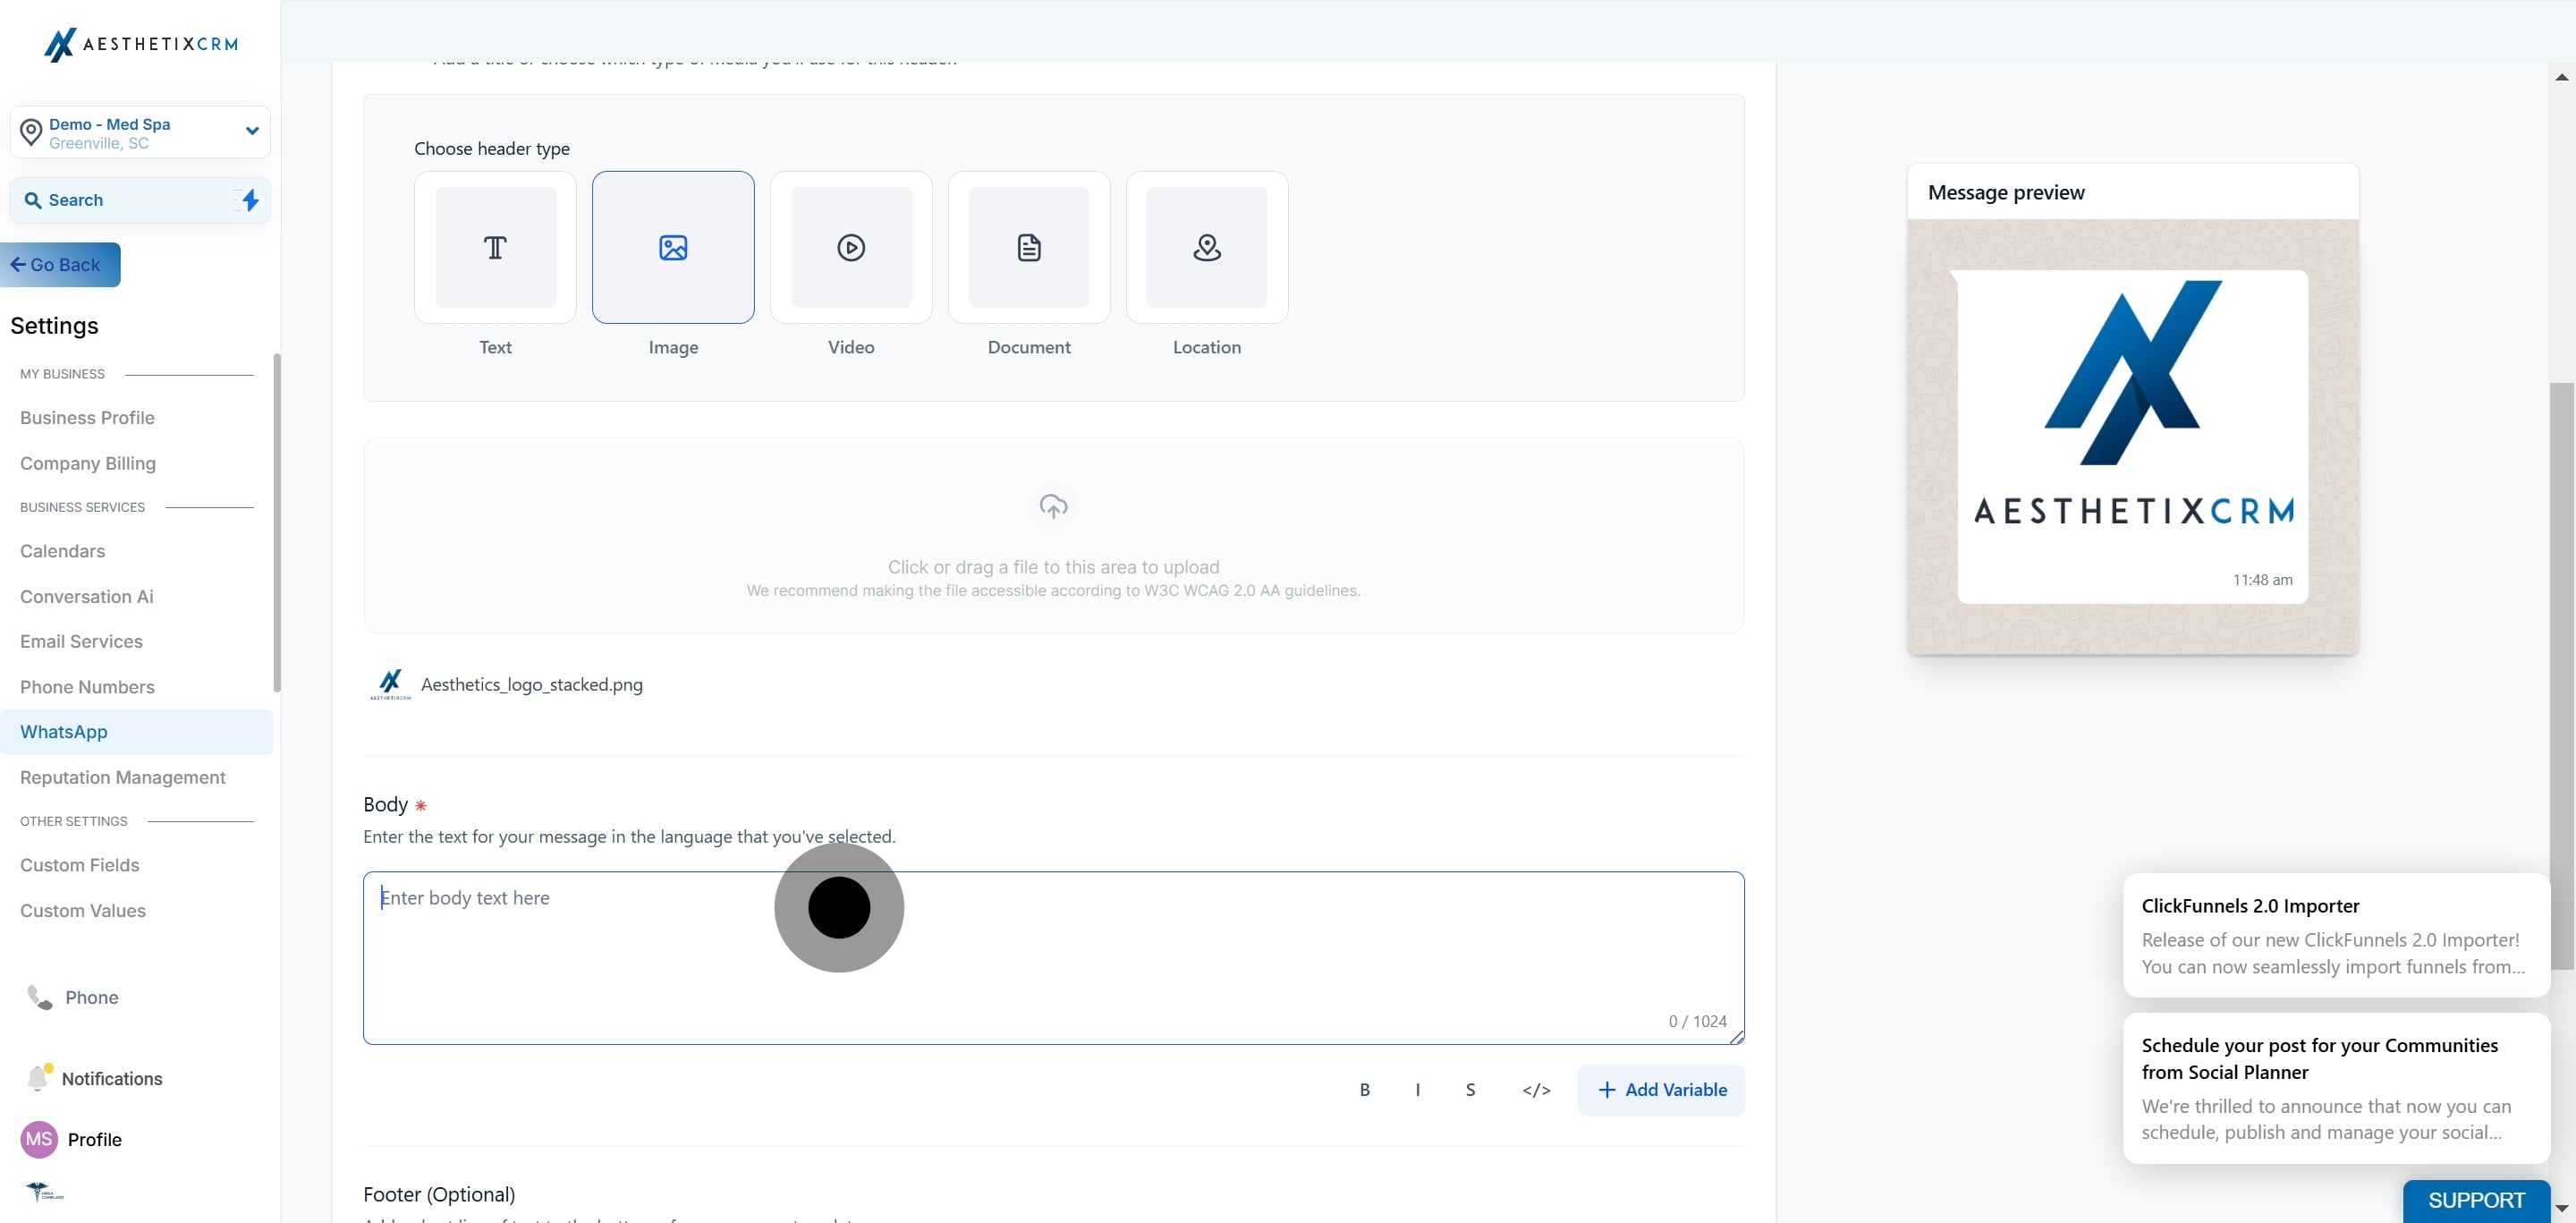Select the Text header type icon

pyautogui.click(x=495, y=247)
